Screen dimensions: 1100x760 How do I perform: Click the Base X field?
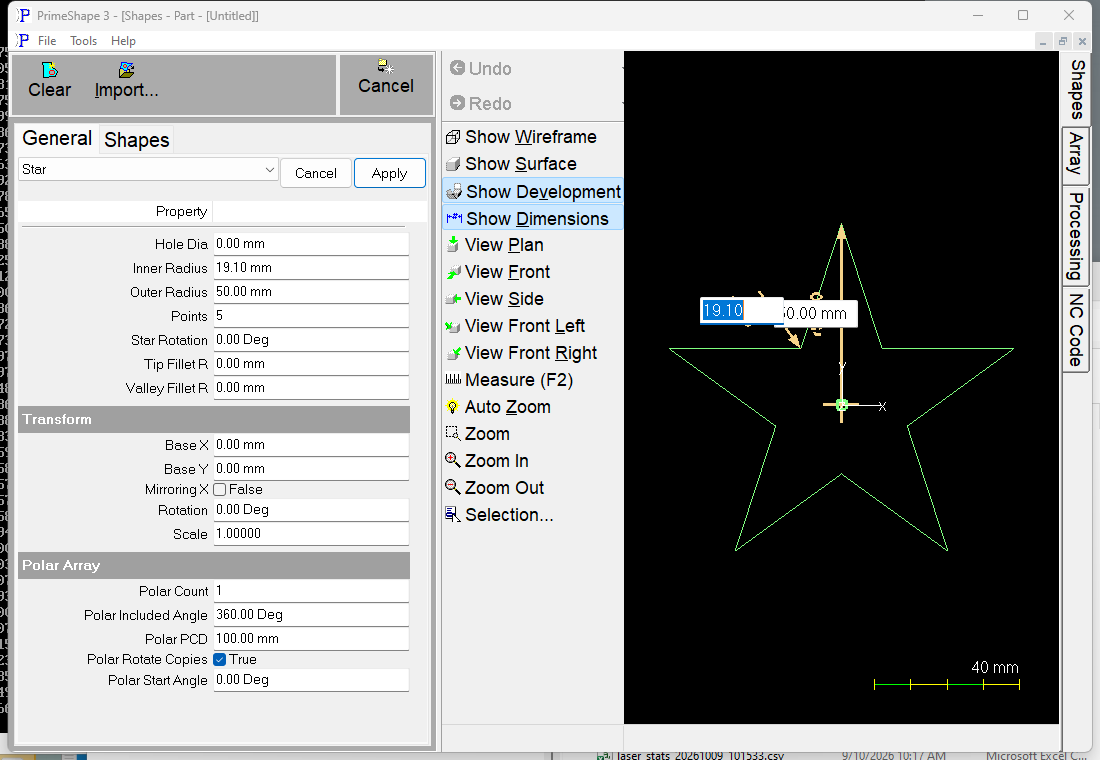click(311, 445)
